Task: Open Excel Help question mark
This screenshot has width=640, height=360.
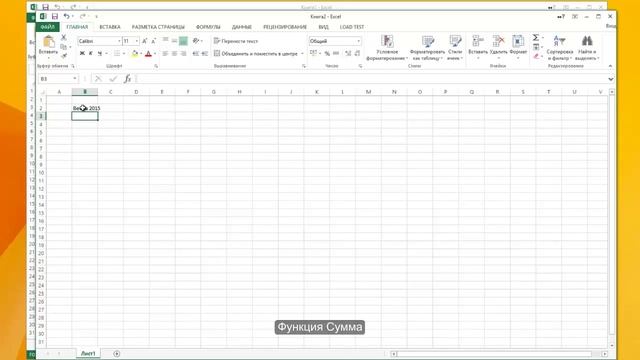Action: 562,17
